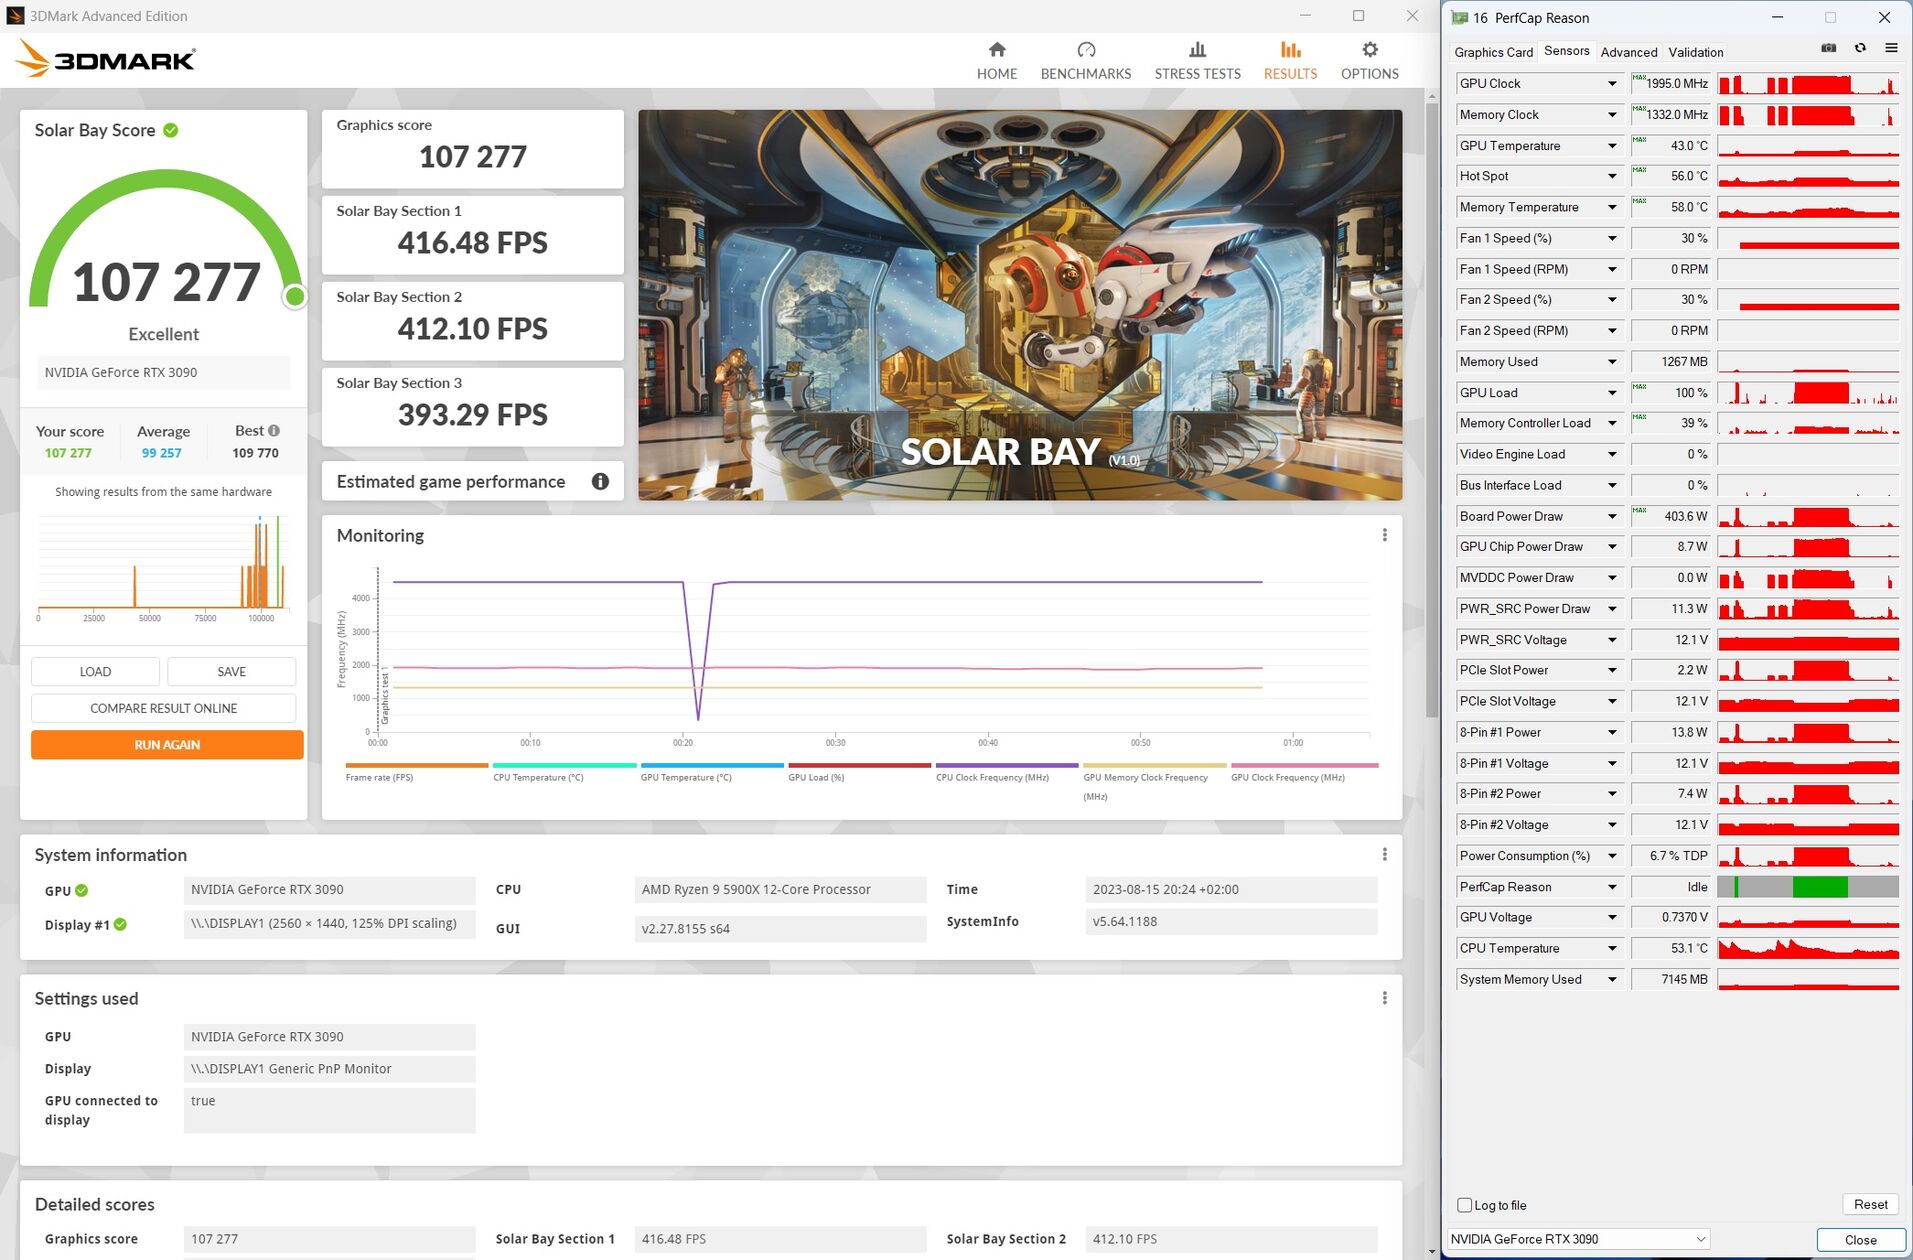Screen dimensions: 1913x1260
Task: Open the Home tab icon in 3DMark
Action: point(997,49)
